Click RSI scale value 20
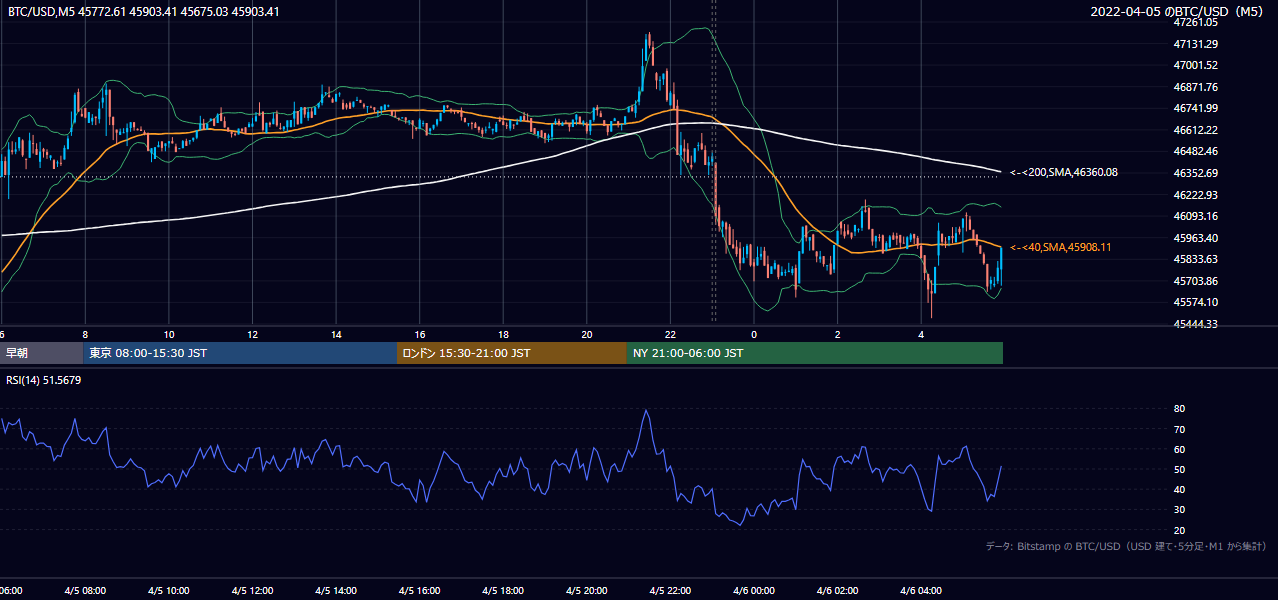Viewport: 1278px width, 600px height. (1180, 530)
